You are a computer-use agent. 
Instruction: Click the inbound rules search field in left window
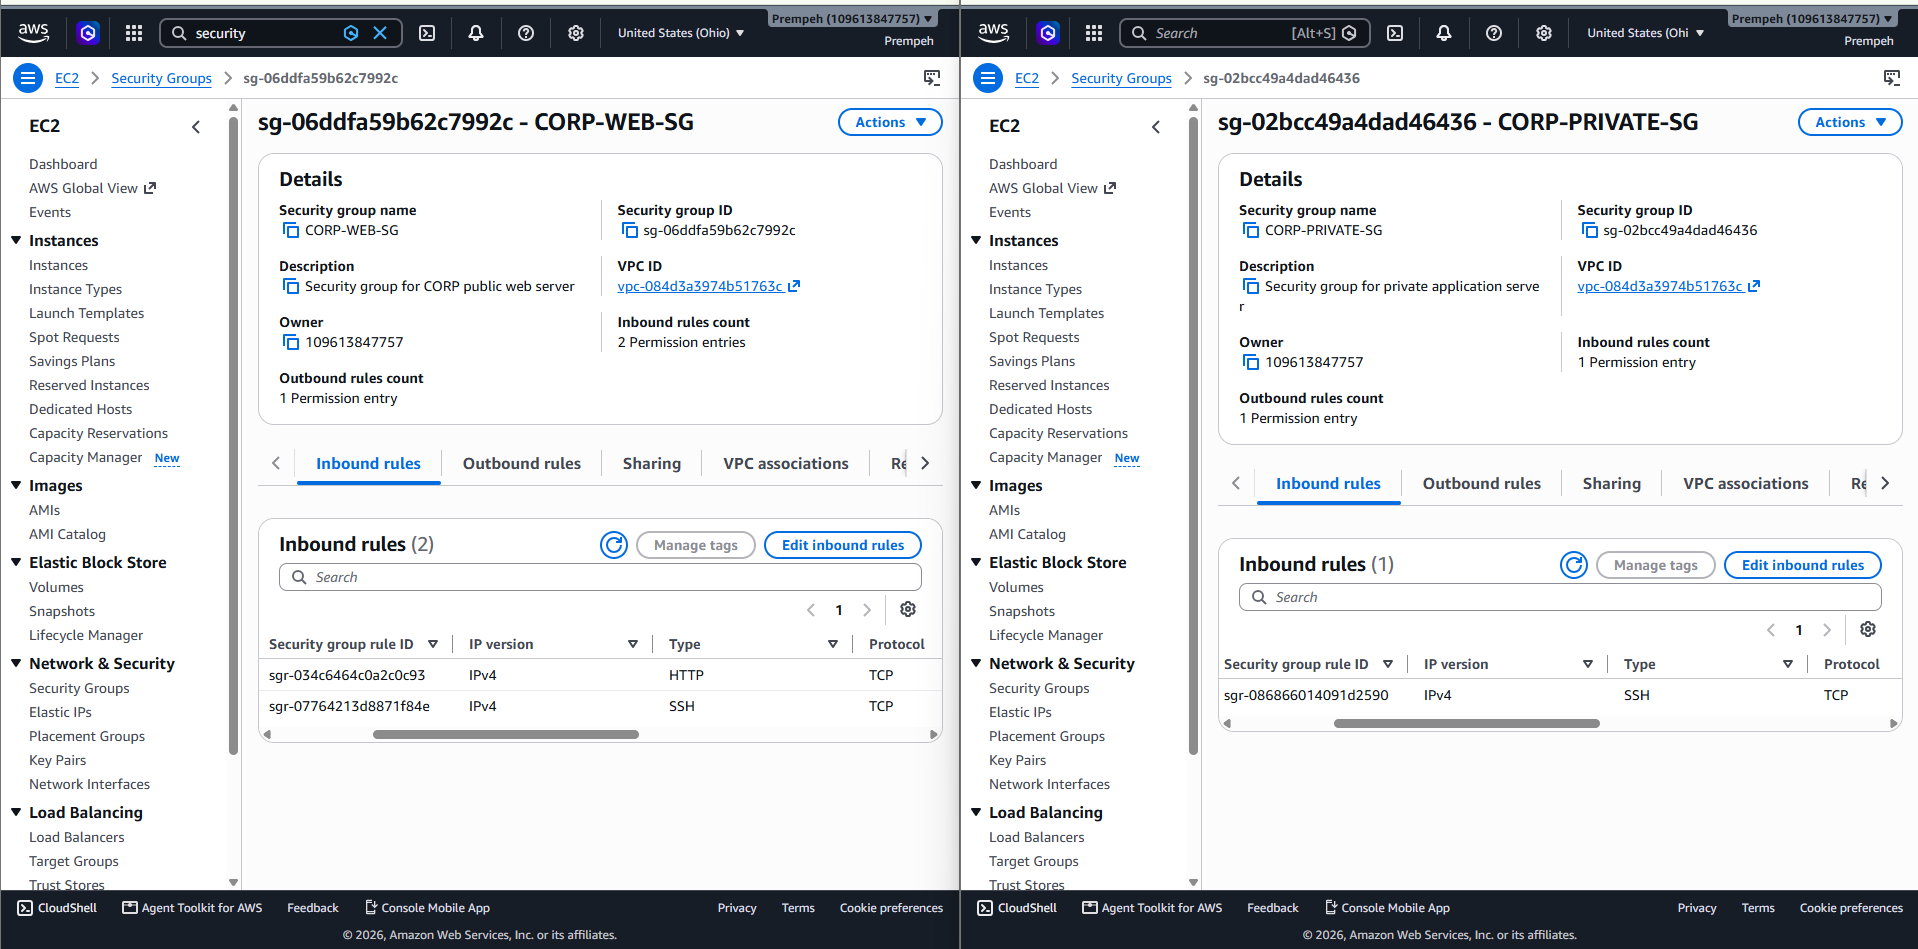click(x=600, y=577)
